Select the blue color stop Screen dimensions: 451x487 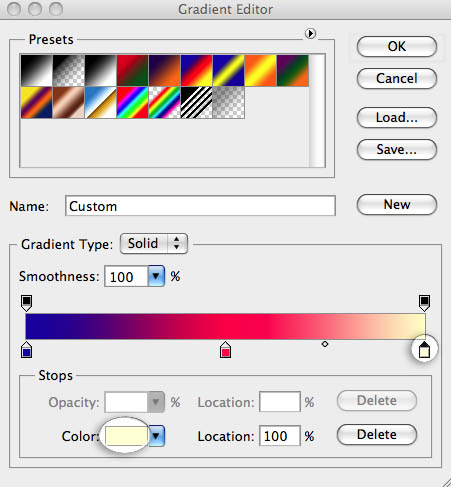coord(26,350)
